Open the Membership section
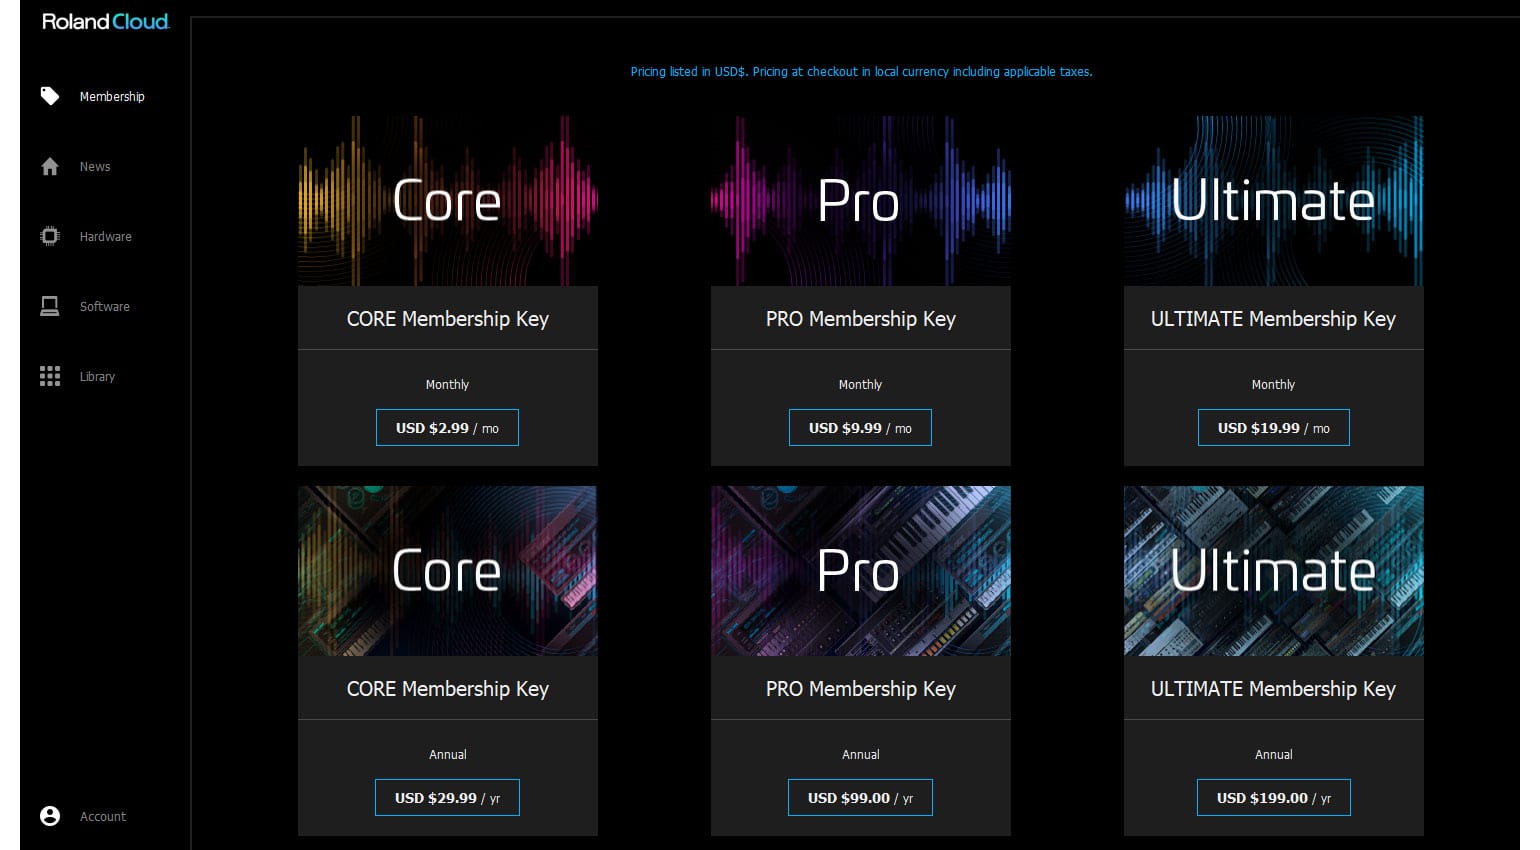The width and height of the screenshot is (1540, 850). coord(112,97)
